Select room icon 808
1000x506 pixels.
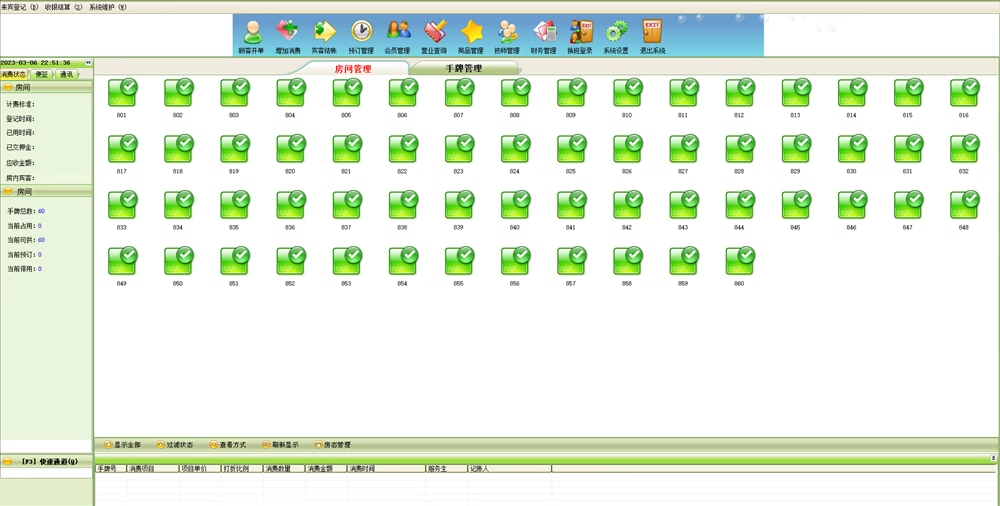click(515, 93)
